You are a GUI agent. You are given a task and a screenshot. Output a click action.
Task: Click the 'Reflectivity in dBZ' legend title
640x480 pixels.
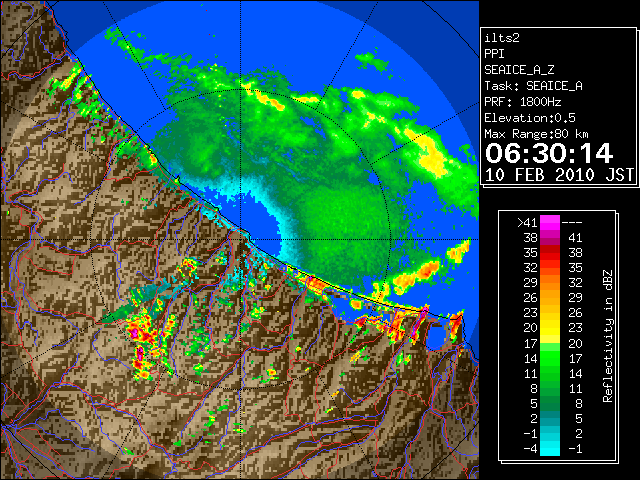tap(607, 336)
